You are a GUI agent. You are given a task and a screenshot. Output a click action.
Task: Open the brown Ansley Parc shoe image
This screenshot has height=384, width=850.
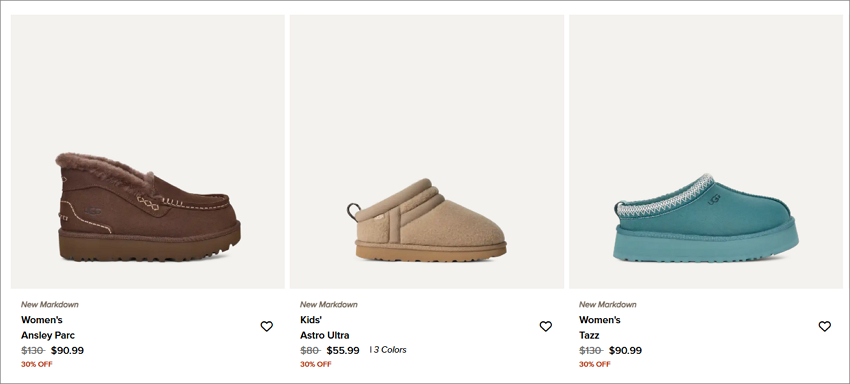147,151
